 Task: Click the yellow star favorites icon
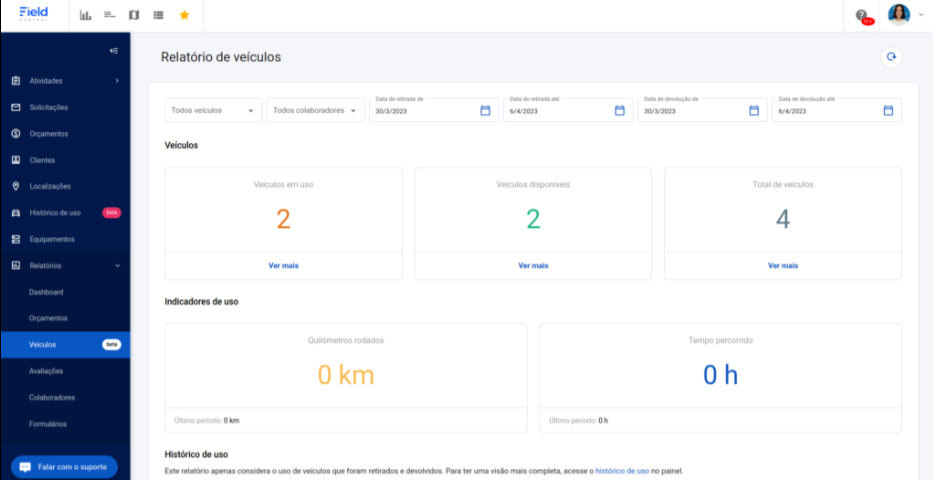[184, 15]
